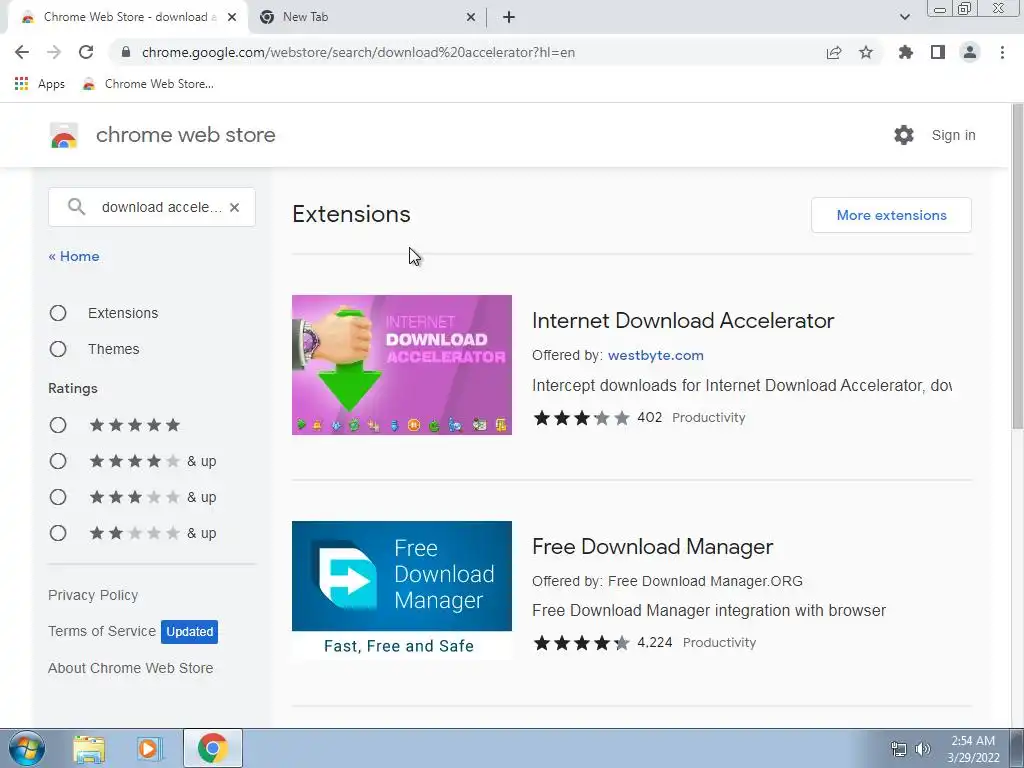Open a new browser tab
1024x768 pixels.
click(x=509, y=17)
